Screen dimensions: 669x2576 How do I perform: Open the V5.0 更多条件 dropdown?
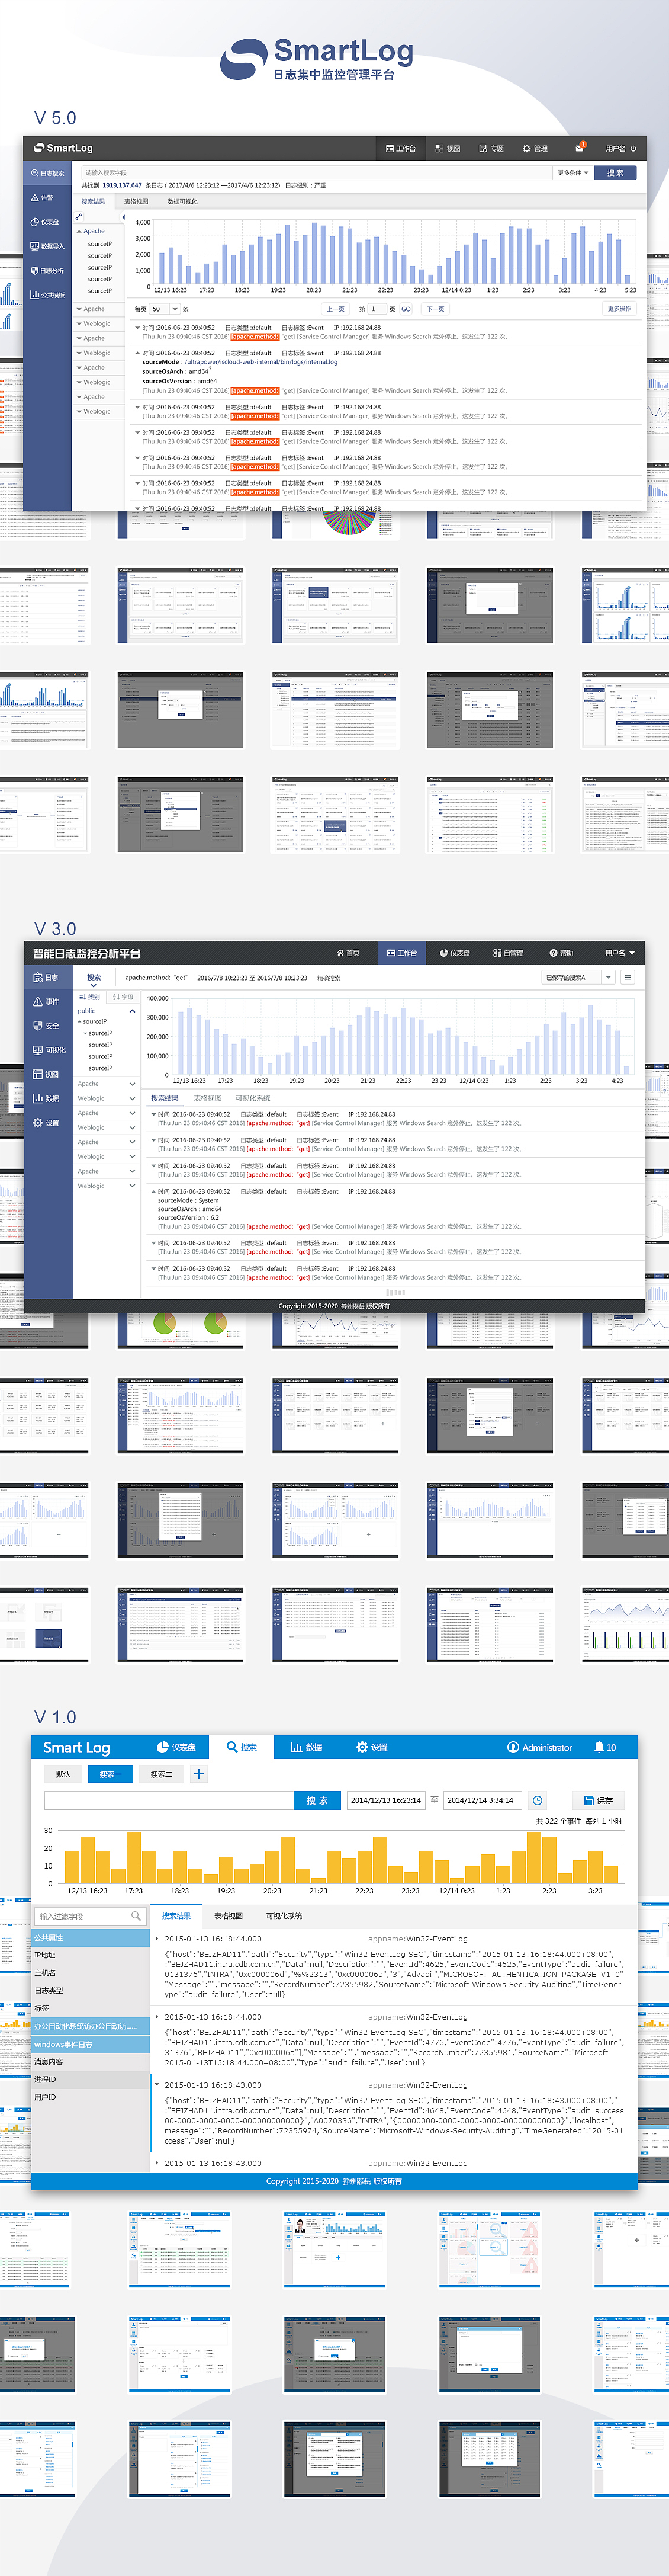click(x=573, y=173)
